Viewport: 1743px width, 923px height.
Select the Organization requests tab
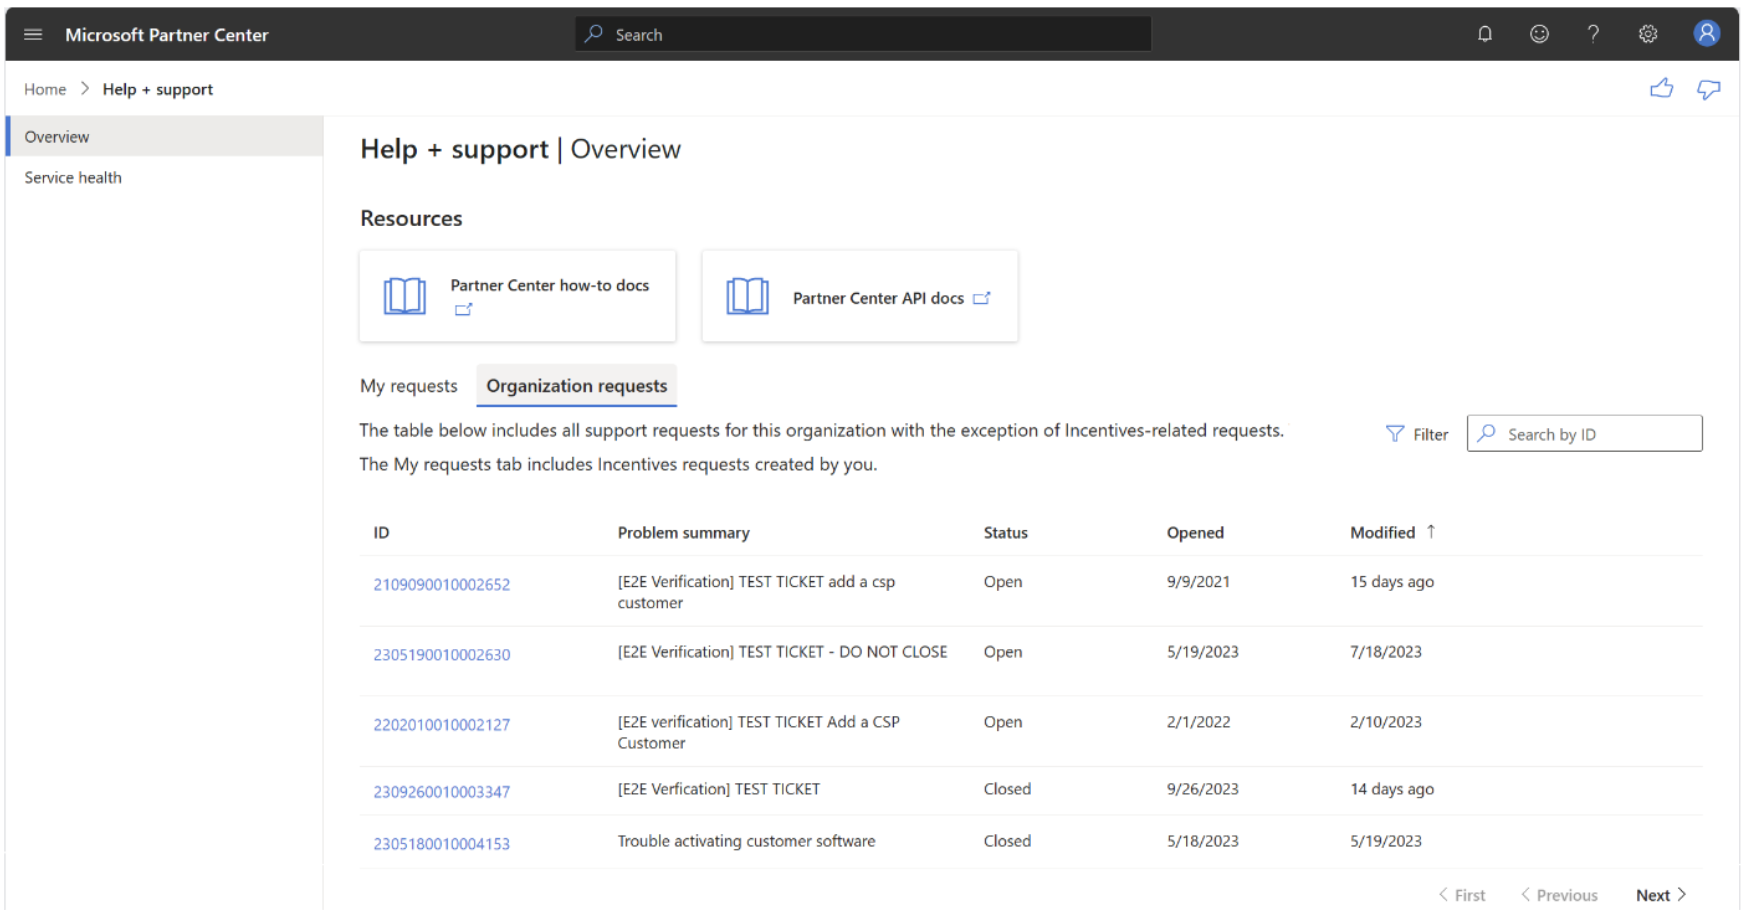point(576,386)
